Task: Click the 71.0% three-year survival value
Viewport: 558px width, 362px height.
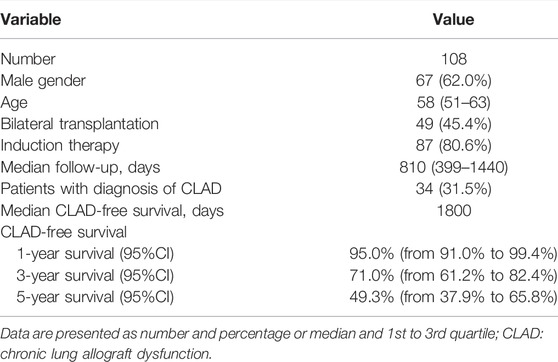Action: (x=372, y=276)
